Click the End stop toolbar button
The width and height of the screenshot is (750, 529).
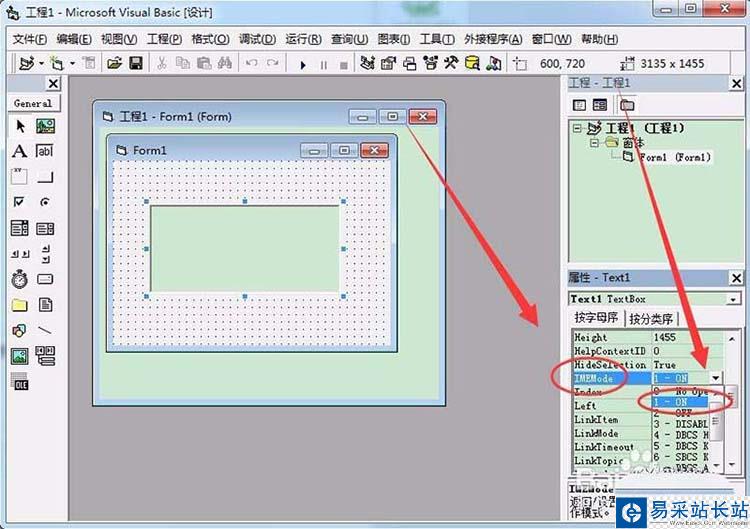pos(343,65)
